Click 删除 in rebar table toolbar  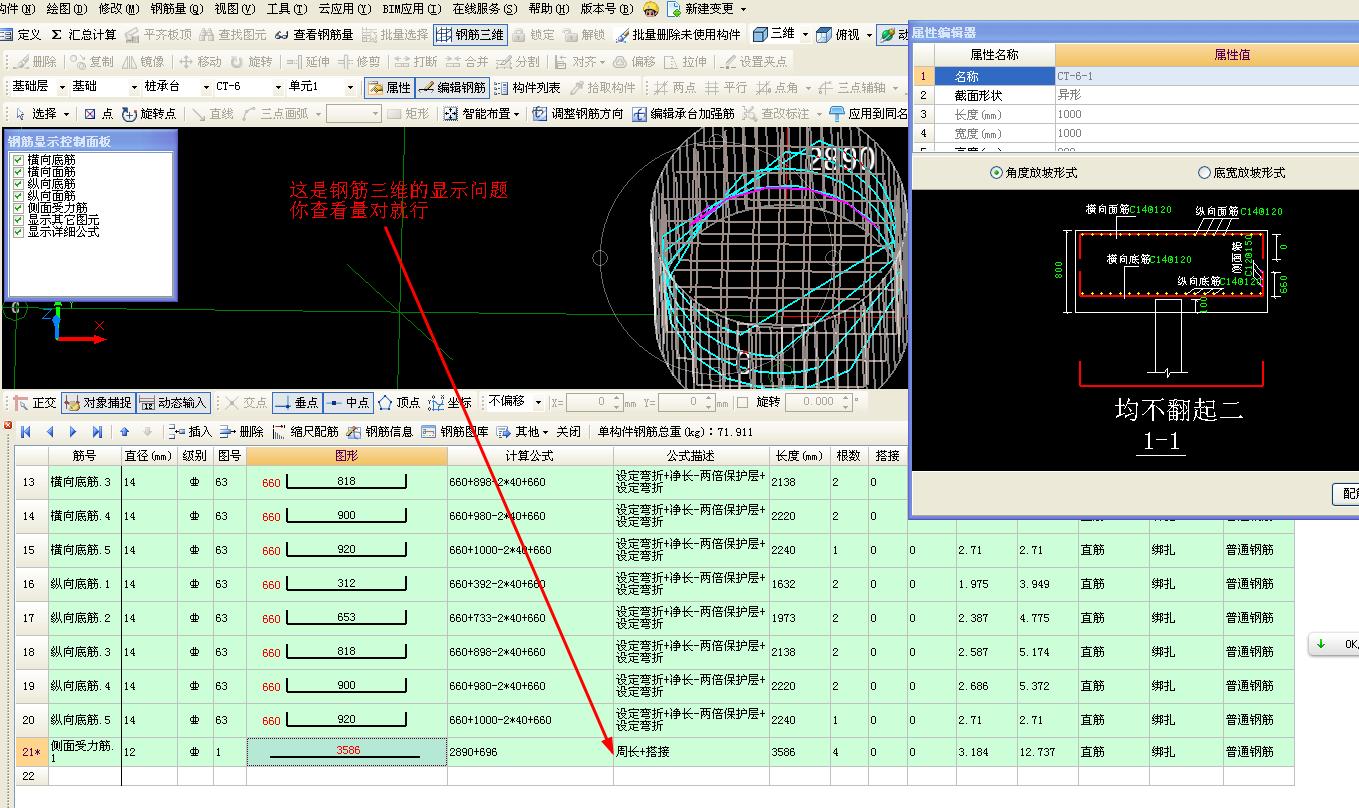click(x=241, y=432)
